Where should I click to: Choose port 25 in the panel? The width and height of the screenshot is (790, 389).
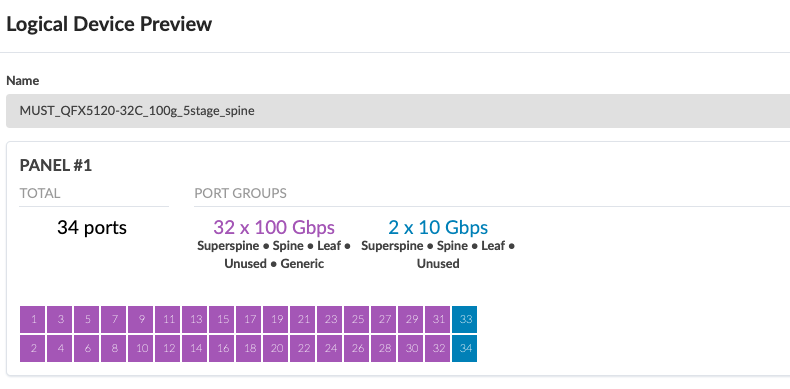coord(357,319)
